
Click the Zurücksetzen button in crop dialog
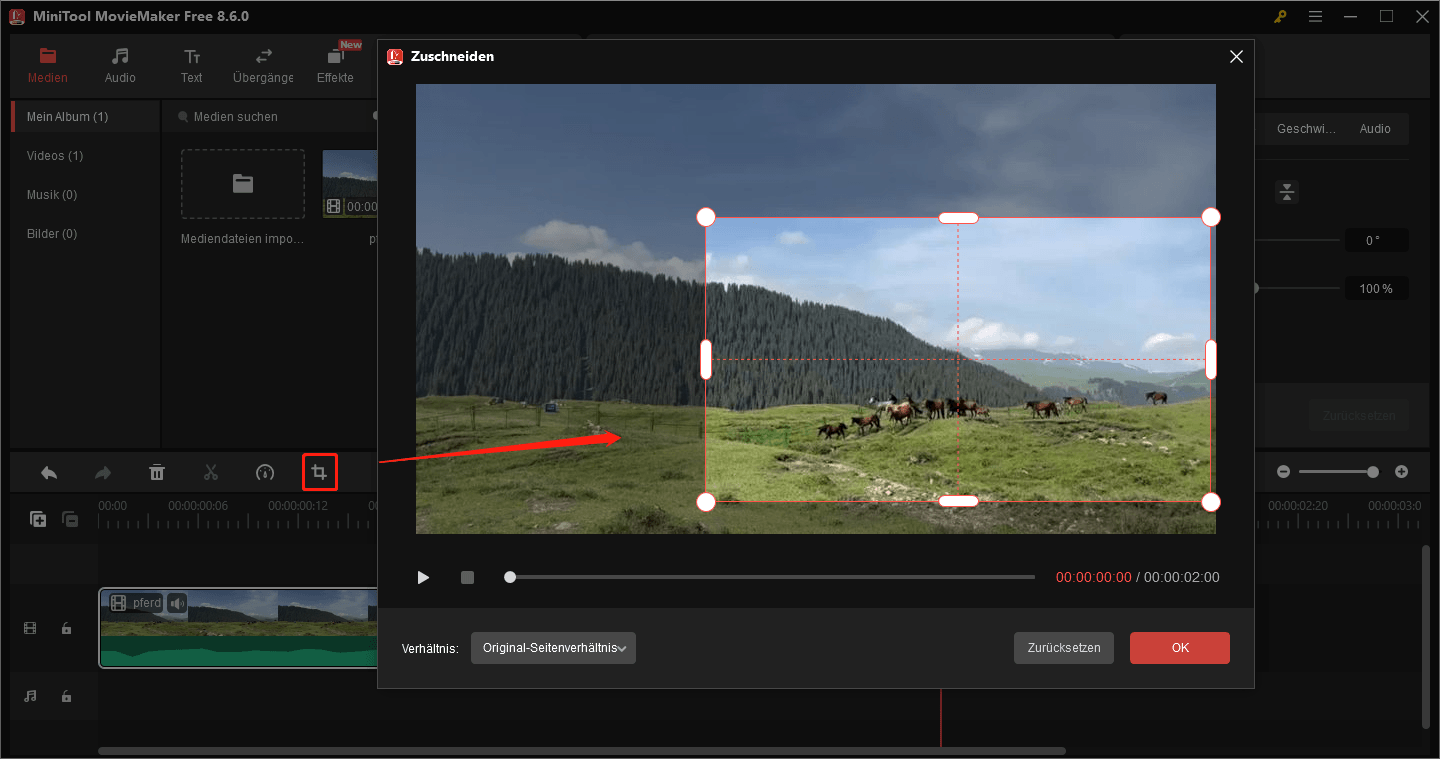click(x=1064, y=648)
